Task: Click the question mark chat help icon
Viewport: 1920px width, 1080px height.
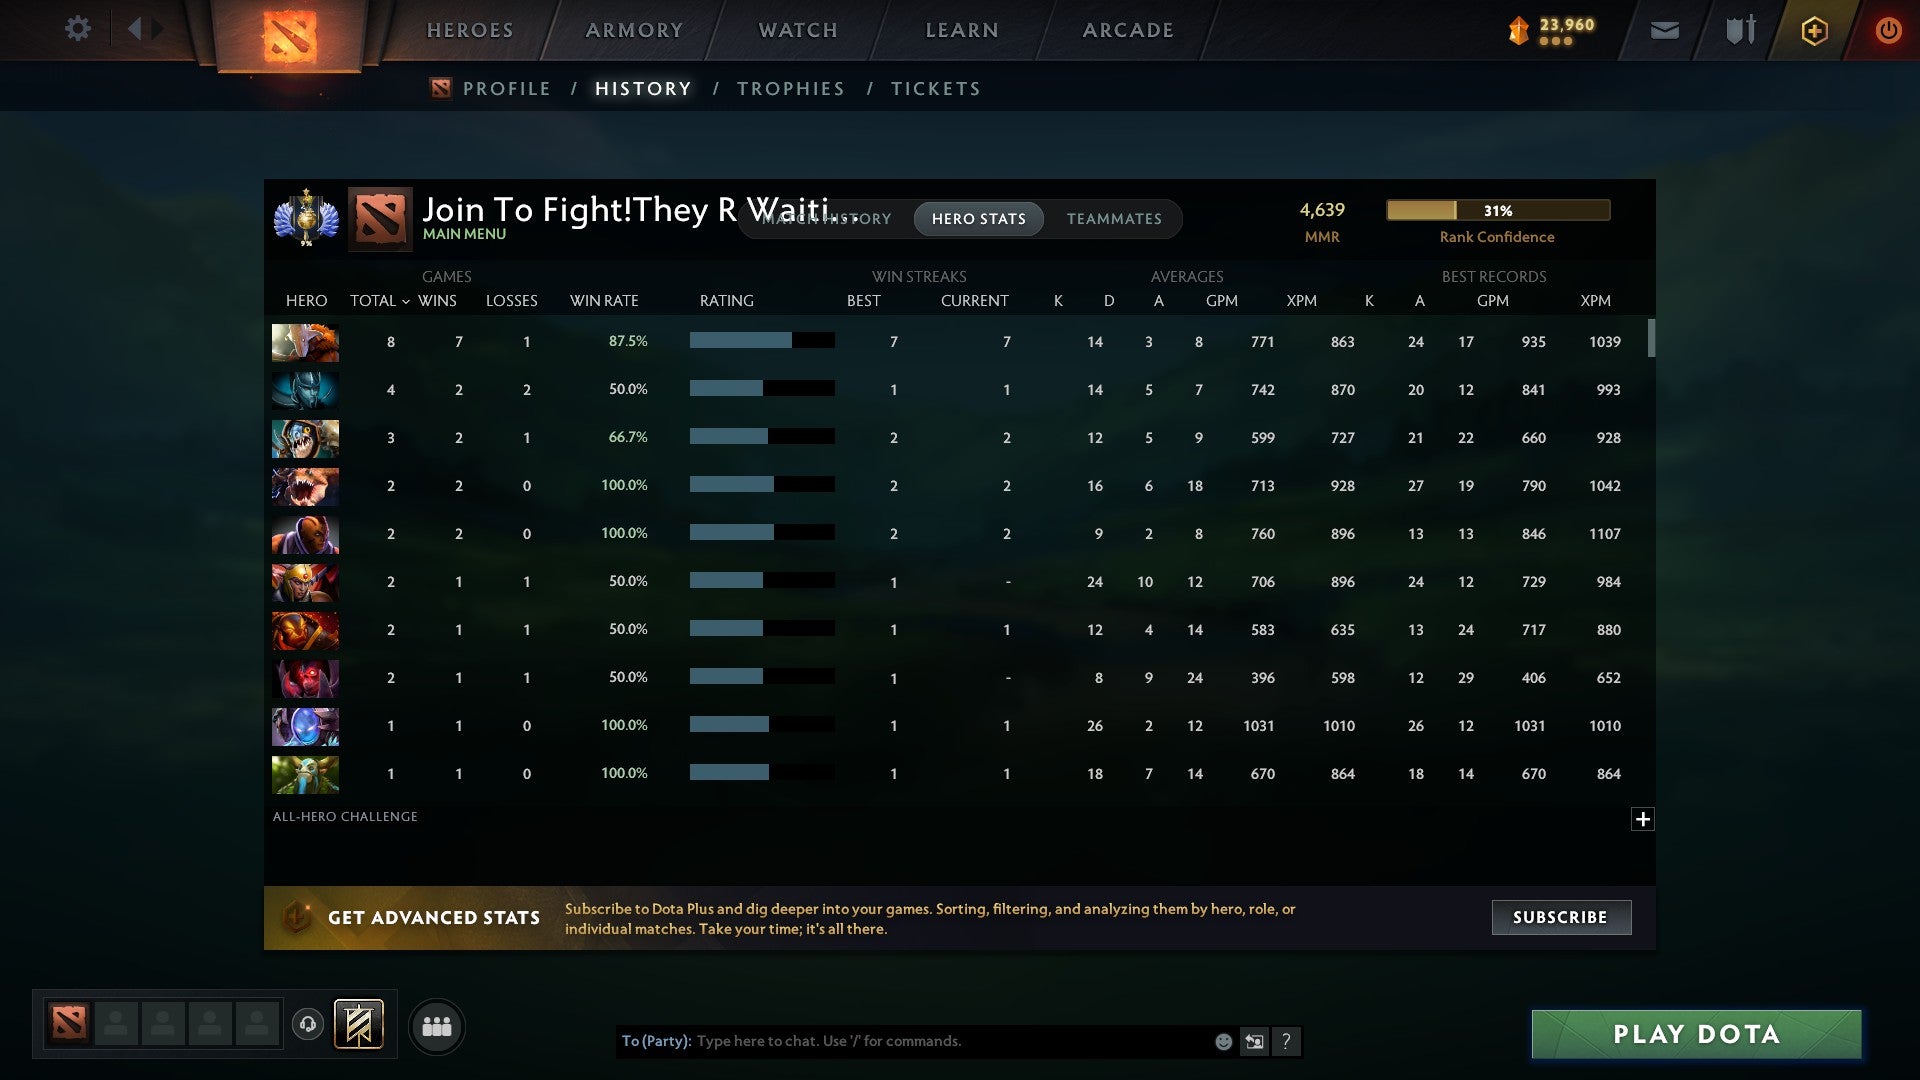Action: click(x=1287, y=1041)
